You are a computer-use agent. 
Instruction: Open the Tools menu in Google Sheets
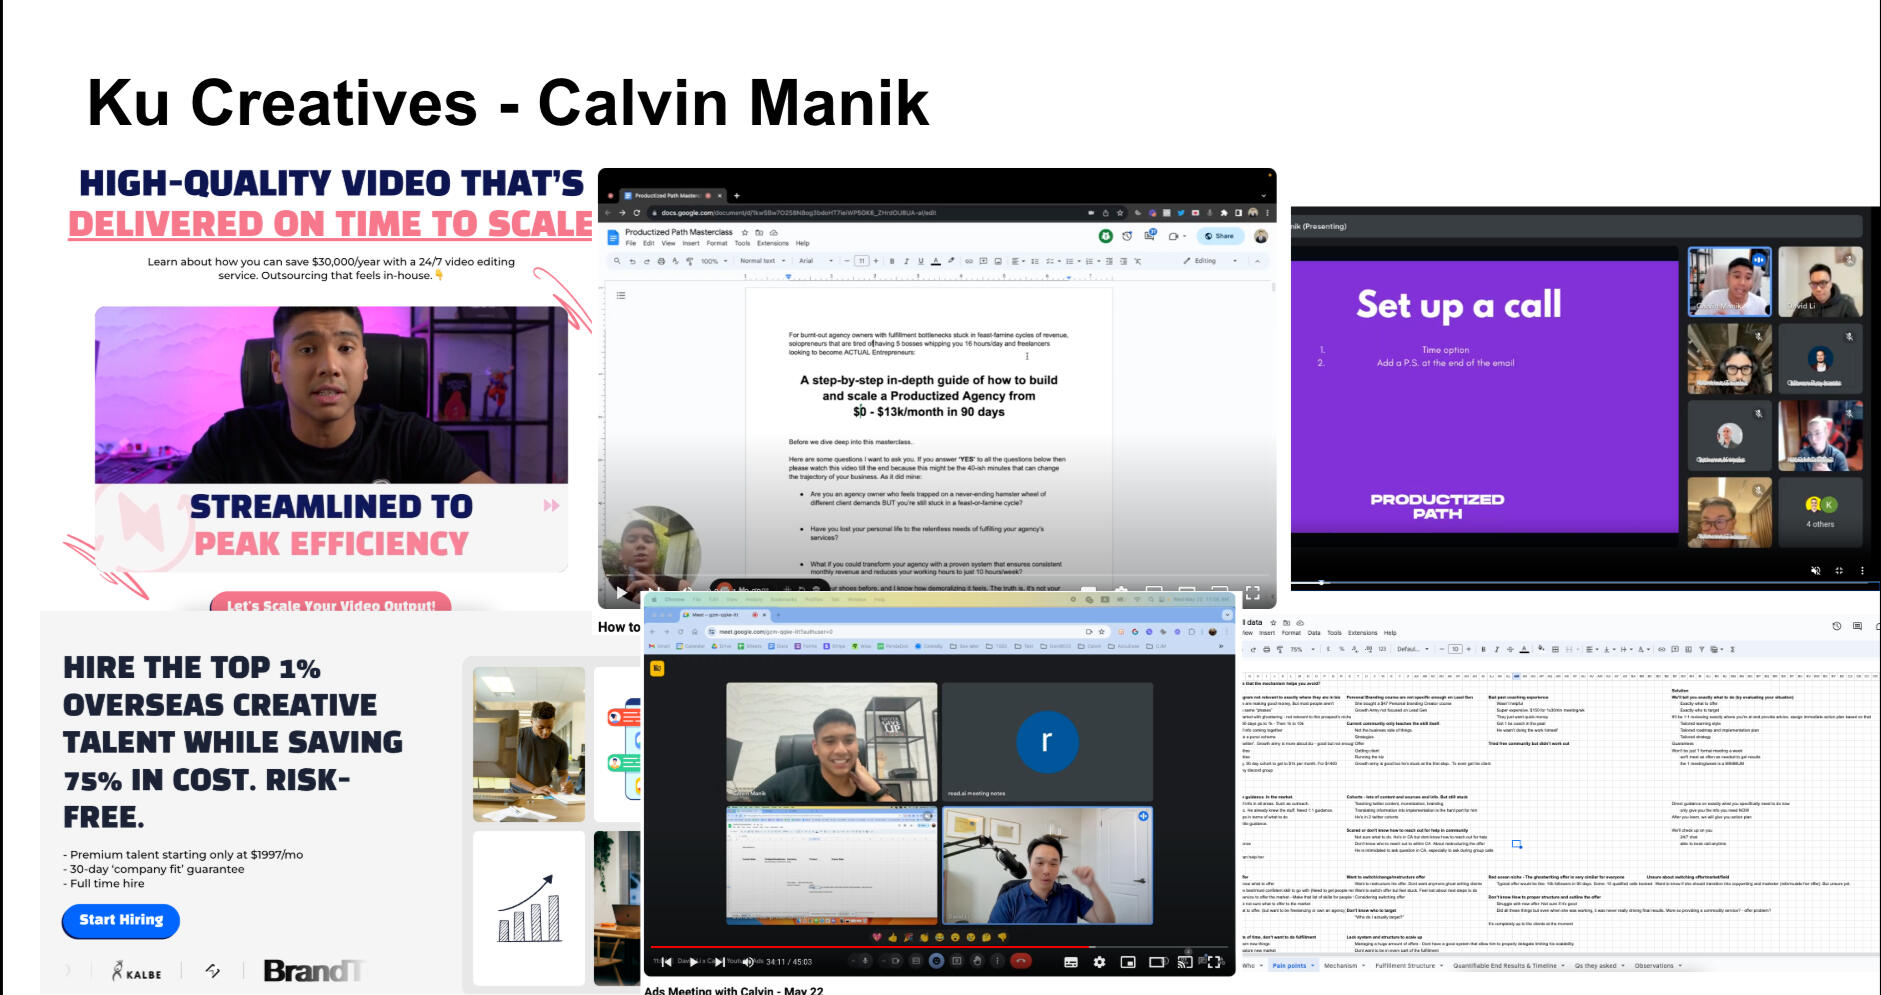tap(1334, 633)
